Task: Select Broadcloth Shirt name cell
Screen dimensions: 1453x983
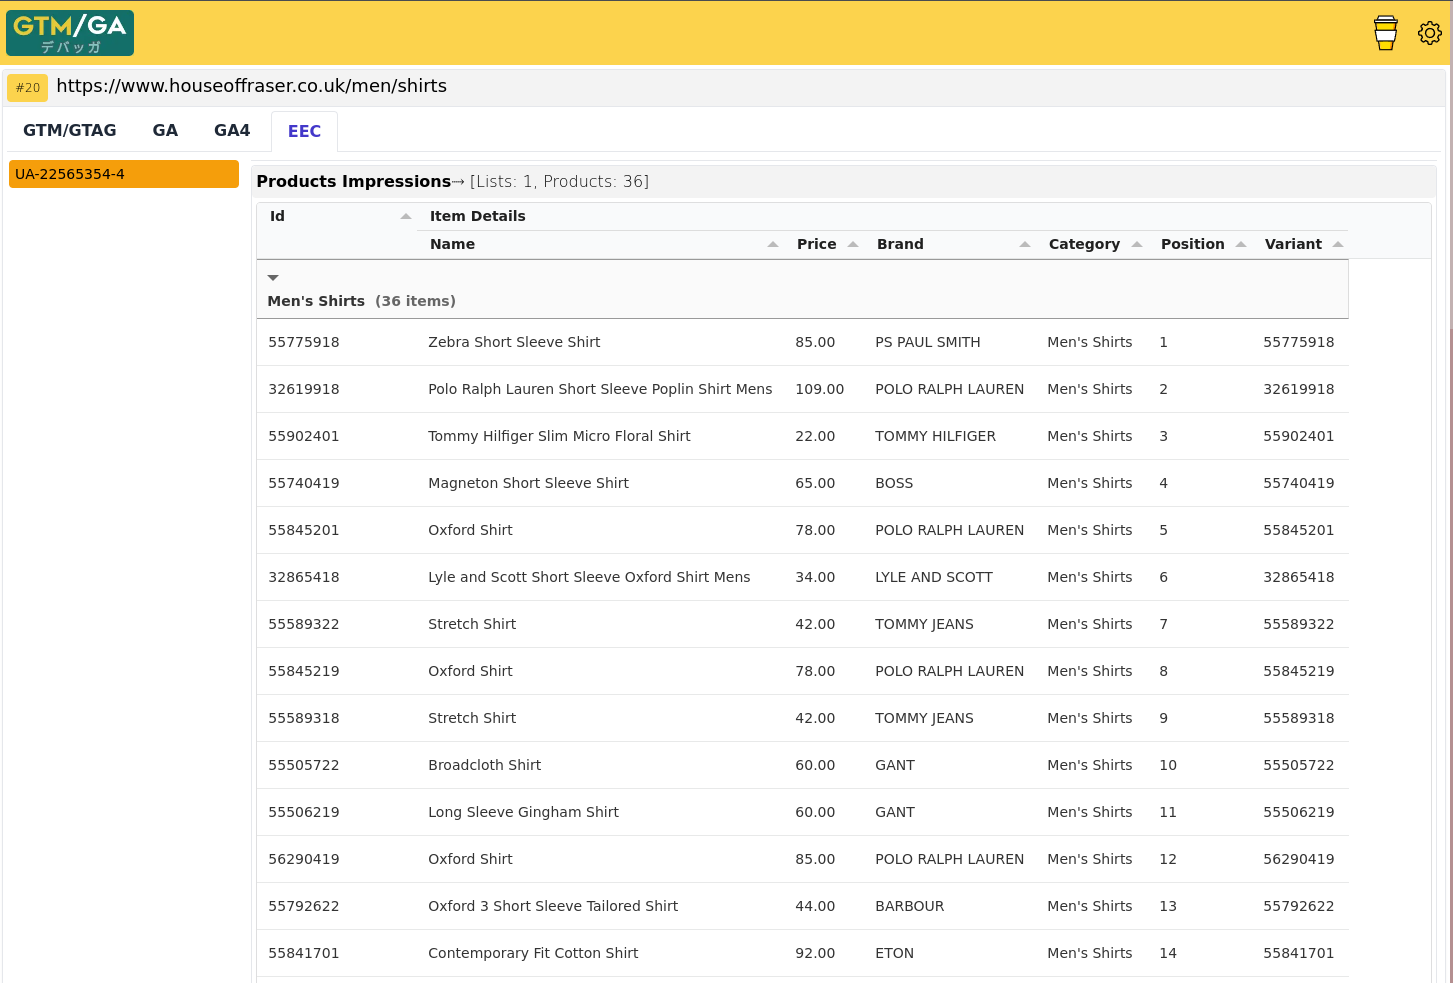Action: [484, 765]
